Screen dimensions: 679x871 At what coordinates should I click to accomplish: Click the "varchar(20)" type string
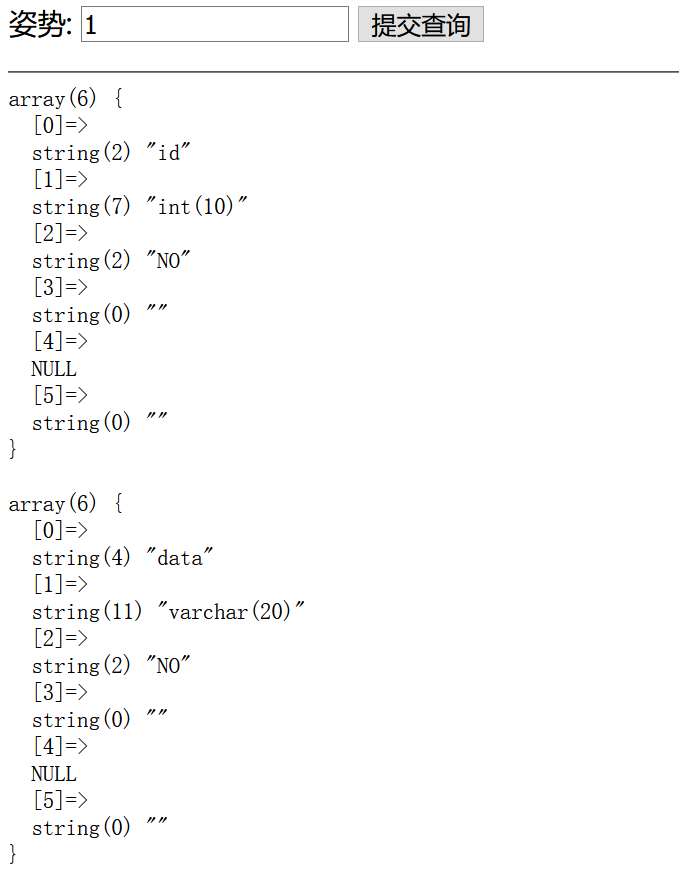(231, 611)
